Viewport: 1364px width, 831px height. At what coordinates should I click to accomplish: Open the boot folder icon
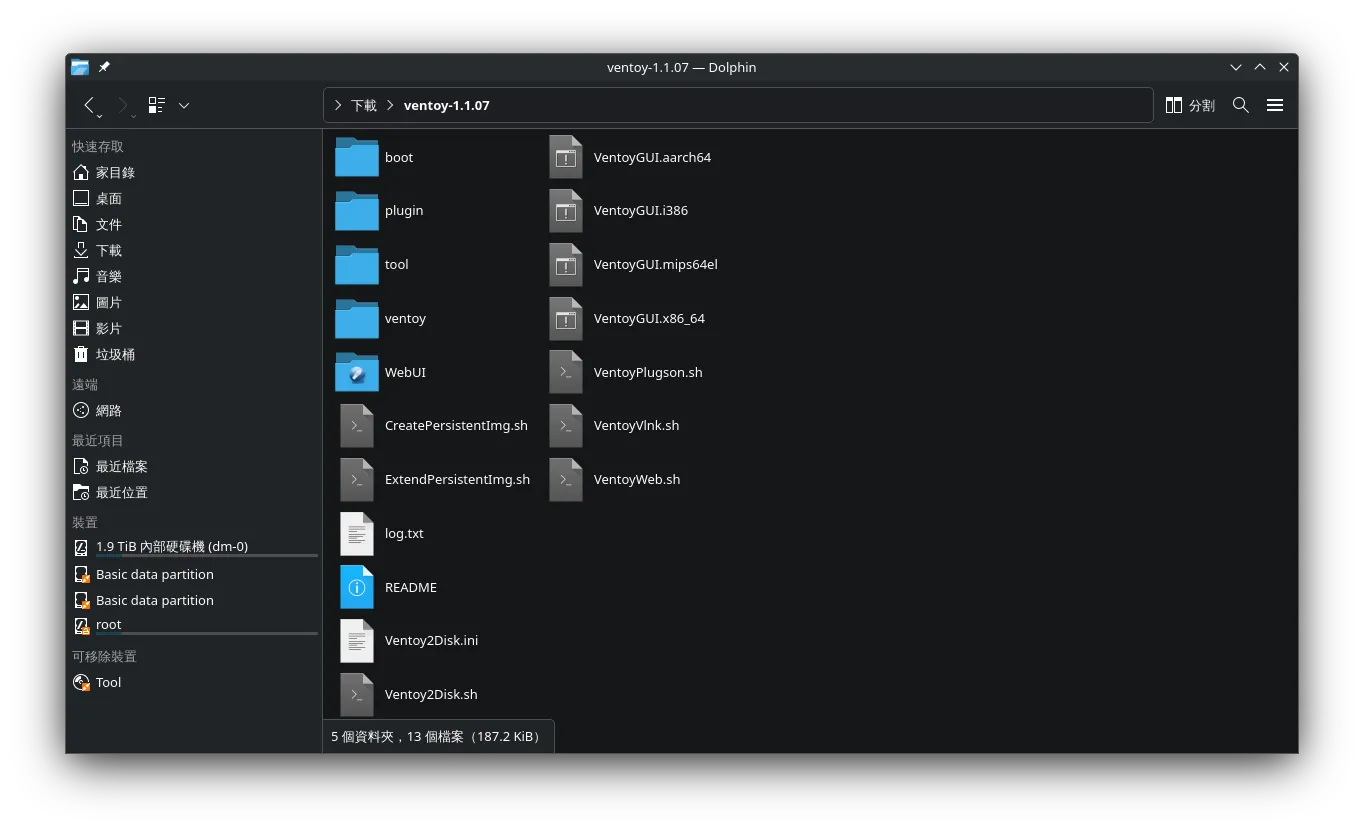pyautogui.click(x=357, y=157)
